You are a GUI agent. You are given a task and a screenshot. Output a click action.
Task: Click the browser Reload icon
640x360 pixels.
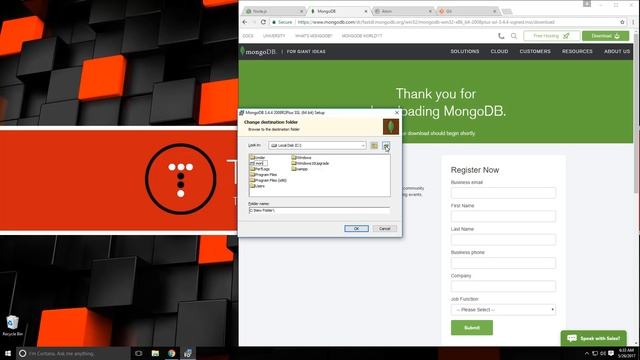click(263, 22)
